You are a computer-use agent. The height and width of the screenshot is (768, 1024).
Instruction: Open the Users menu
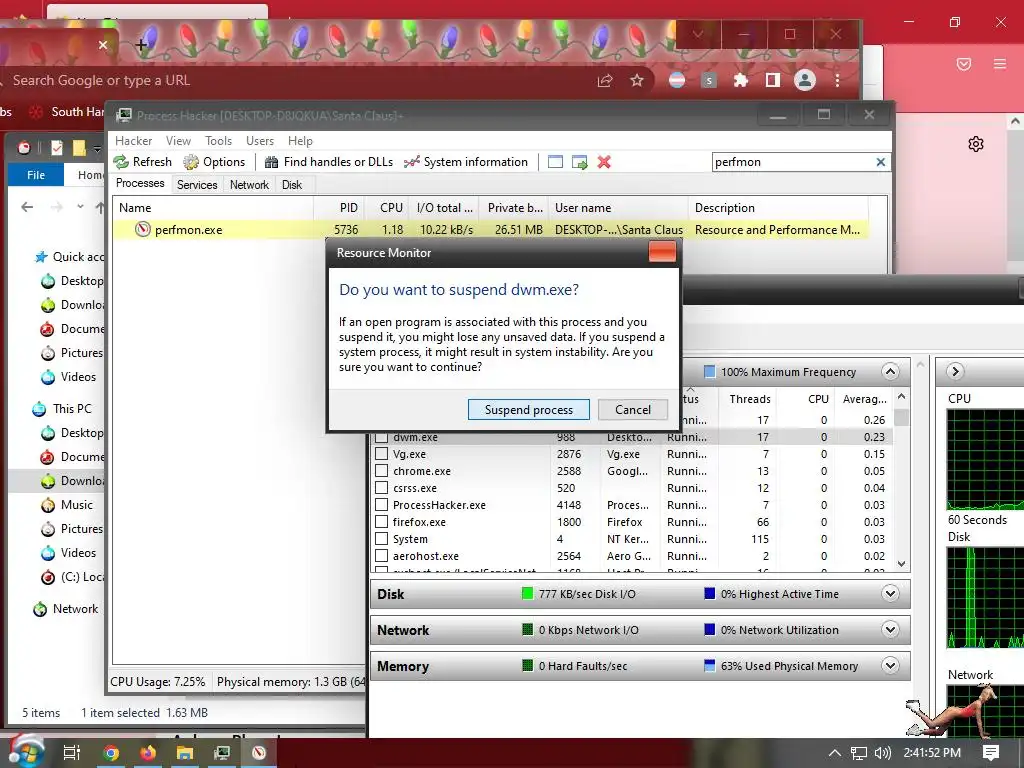pos(259,141)
